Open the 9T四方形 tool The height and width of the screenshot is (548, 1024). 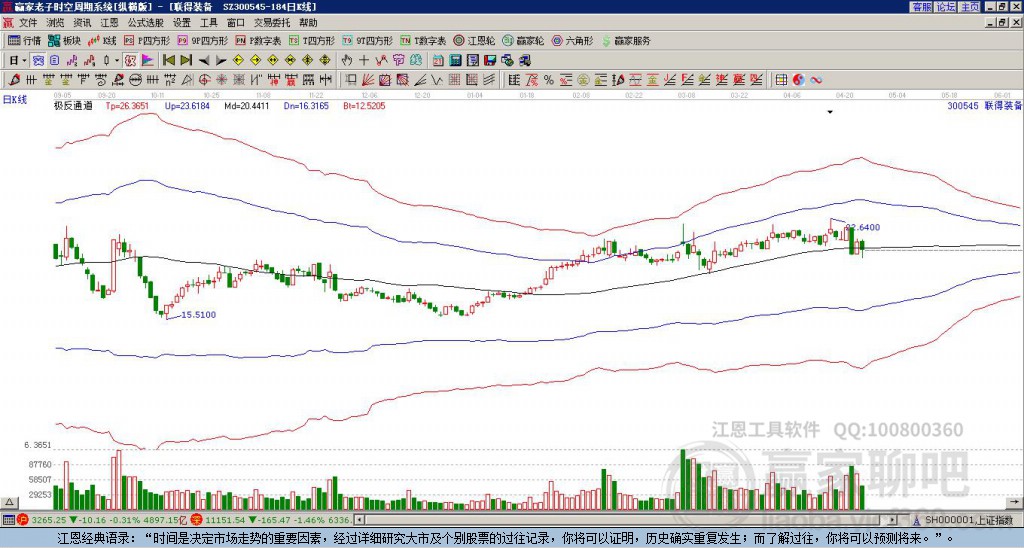click(368, 40)
